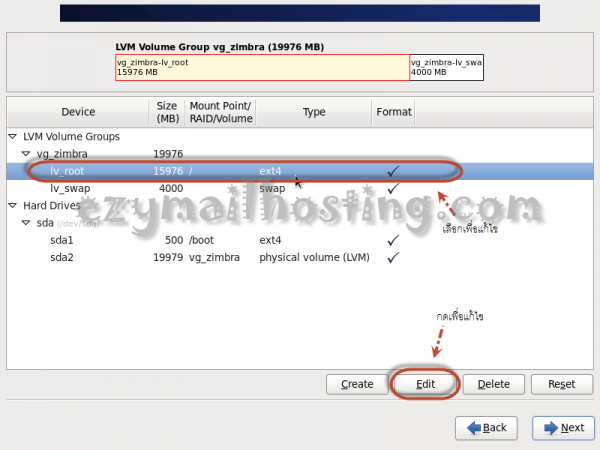Click the ext4 type cell for sda1
The height and width of the screenshot is (450, 600).
click(x=270, y=240)
